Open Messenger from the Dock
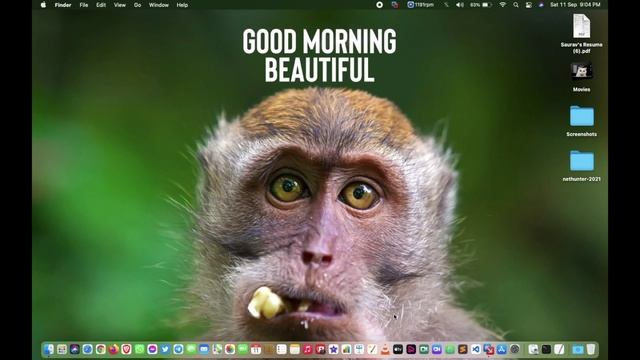The image size is (640, 360). coord(152,349)
